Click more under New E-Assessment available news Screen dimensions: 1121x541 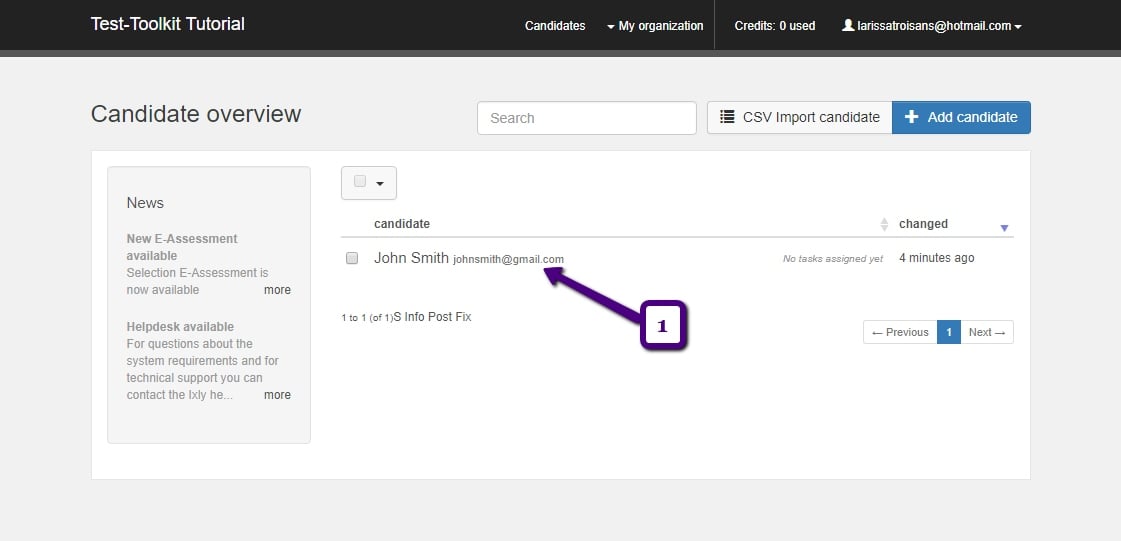point(277,290)
